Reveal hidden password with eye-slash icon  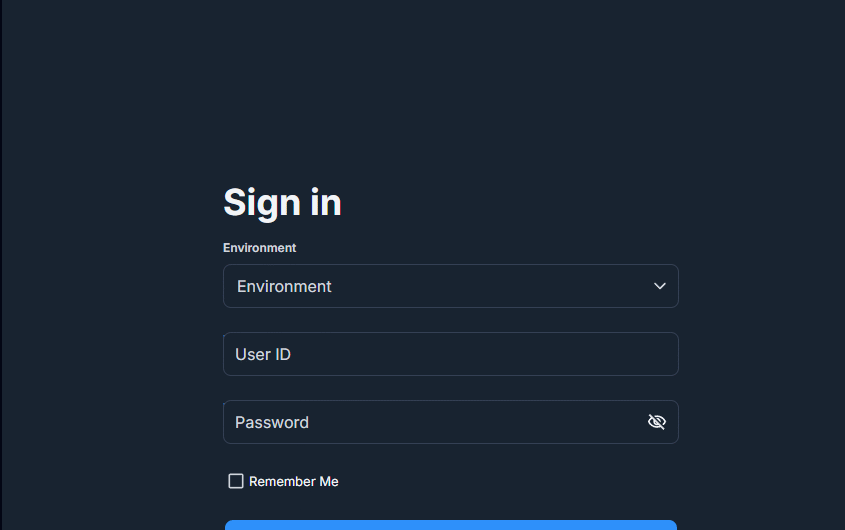click(x=656, y=422)
